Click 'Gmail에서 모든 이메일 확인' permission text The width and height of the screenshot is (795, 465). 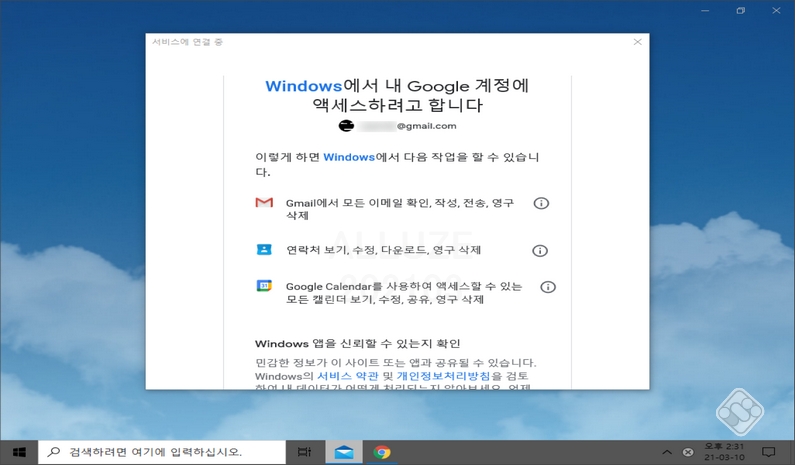[x=400, y=209]
